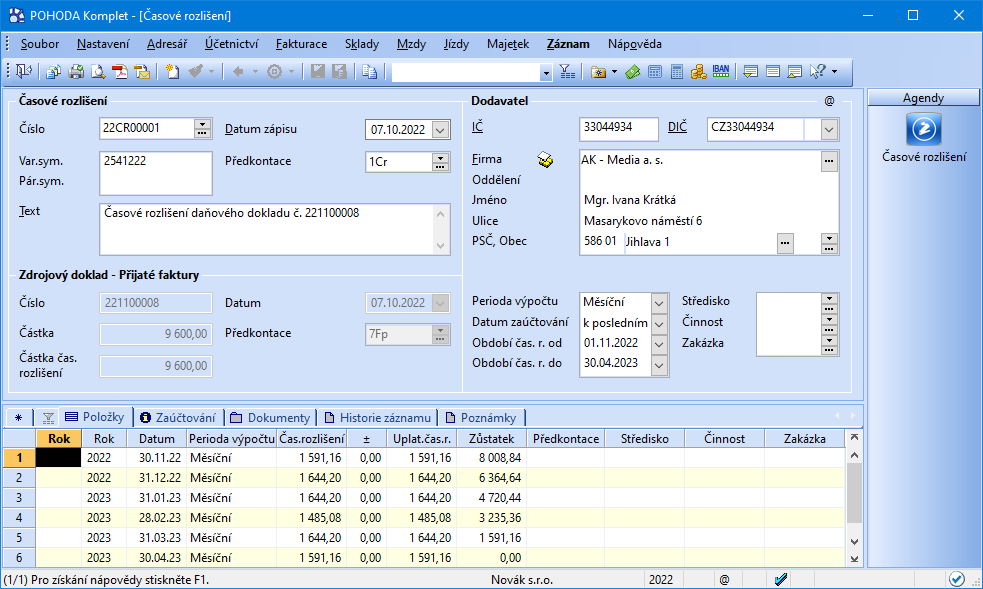Click the table vertical scrollbar thumb

click(854, 493)
